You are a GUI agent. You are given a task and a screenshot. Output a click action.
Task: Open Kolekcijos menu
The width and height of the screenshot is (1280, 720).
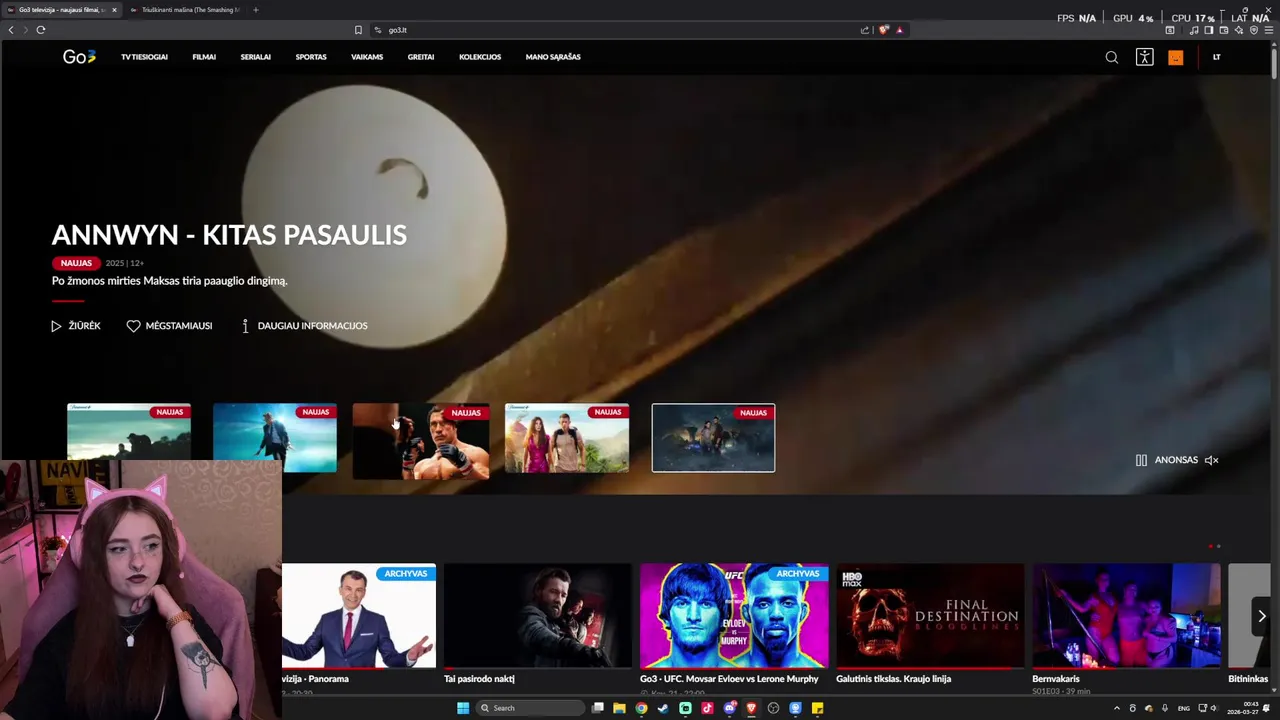click(x=480, y=57)
